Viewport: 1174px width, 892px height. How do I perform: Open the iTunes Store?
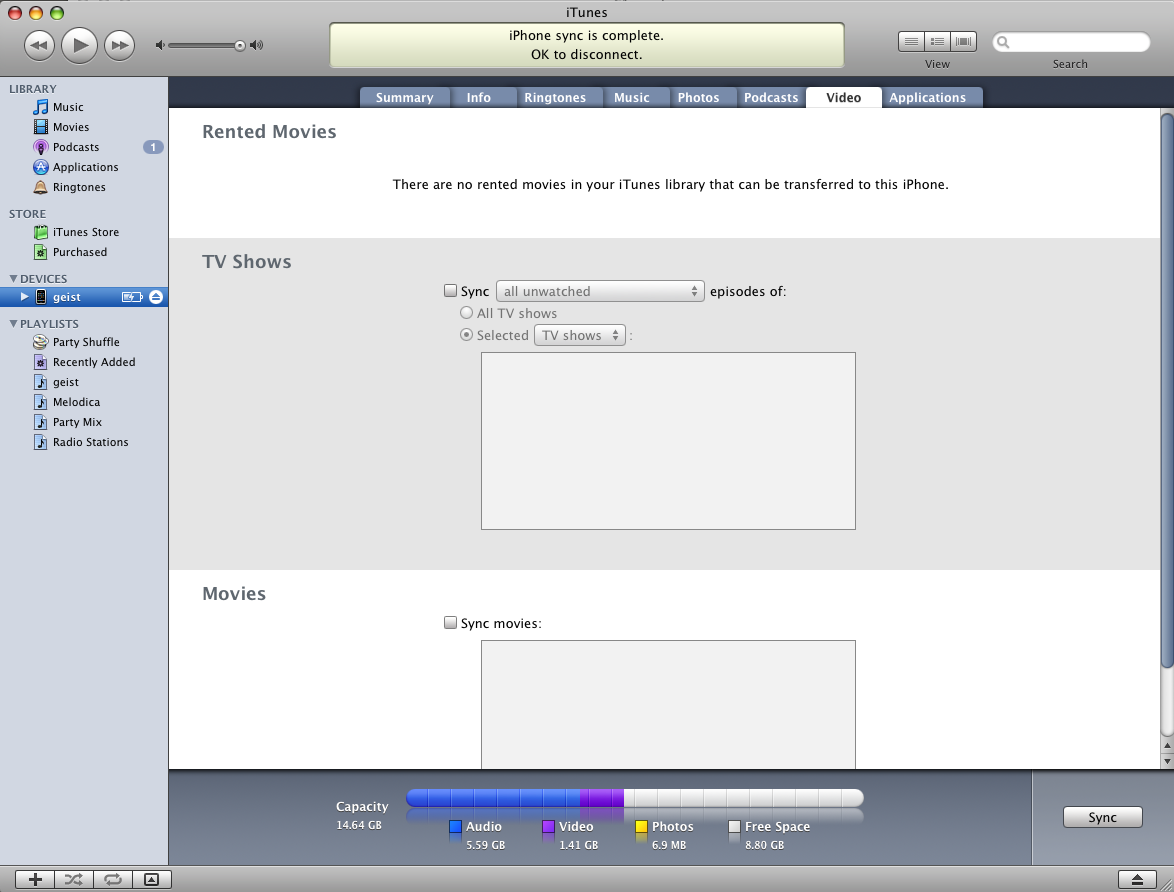[84, 232]
